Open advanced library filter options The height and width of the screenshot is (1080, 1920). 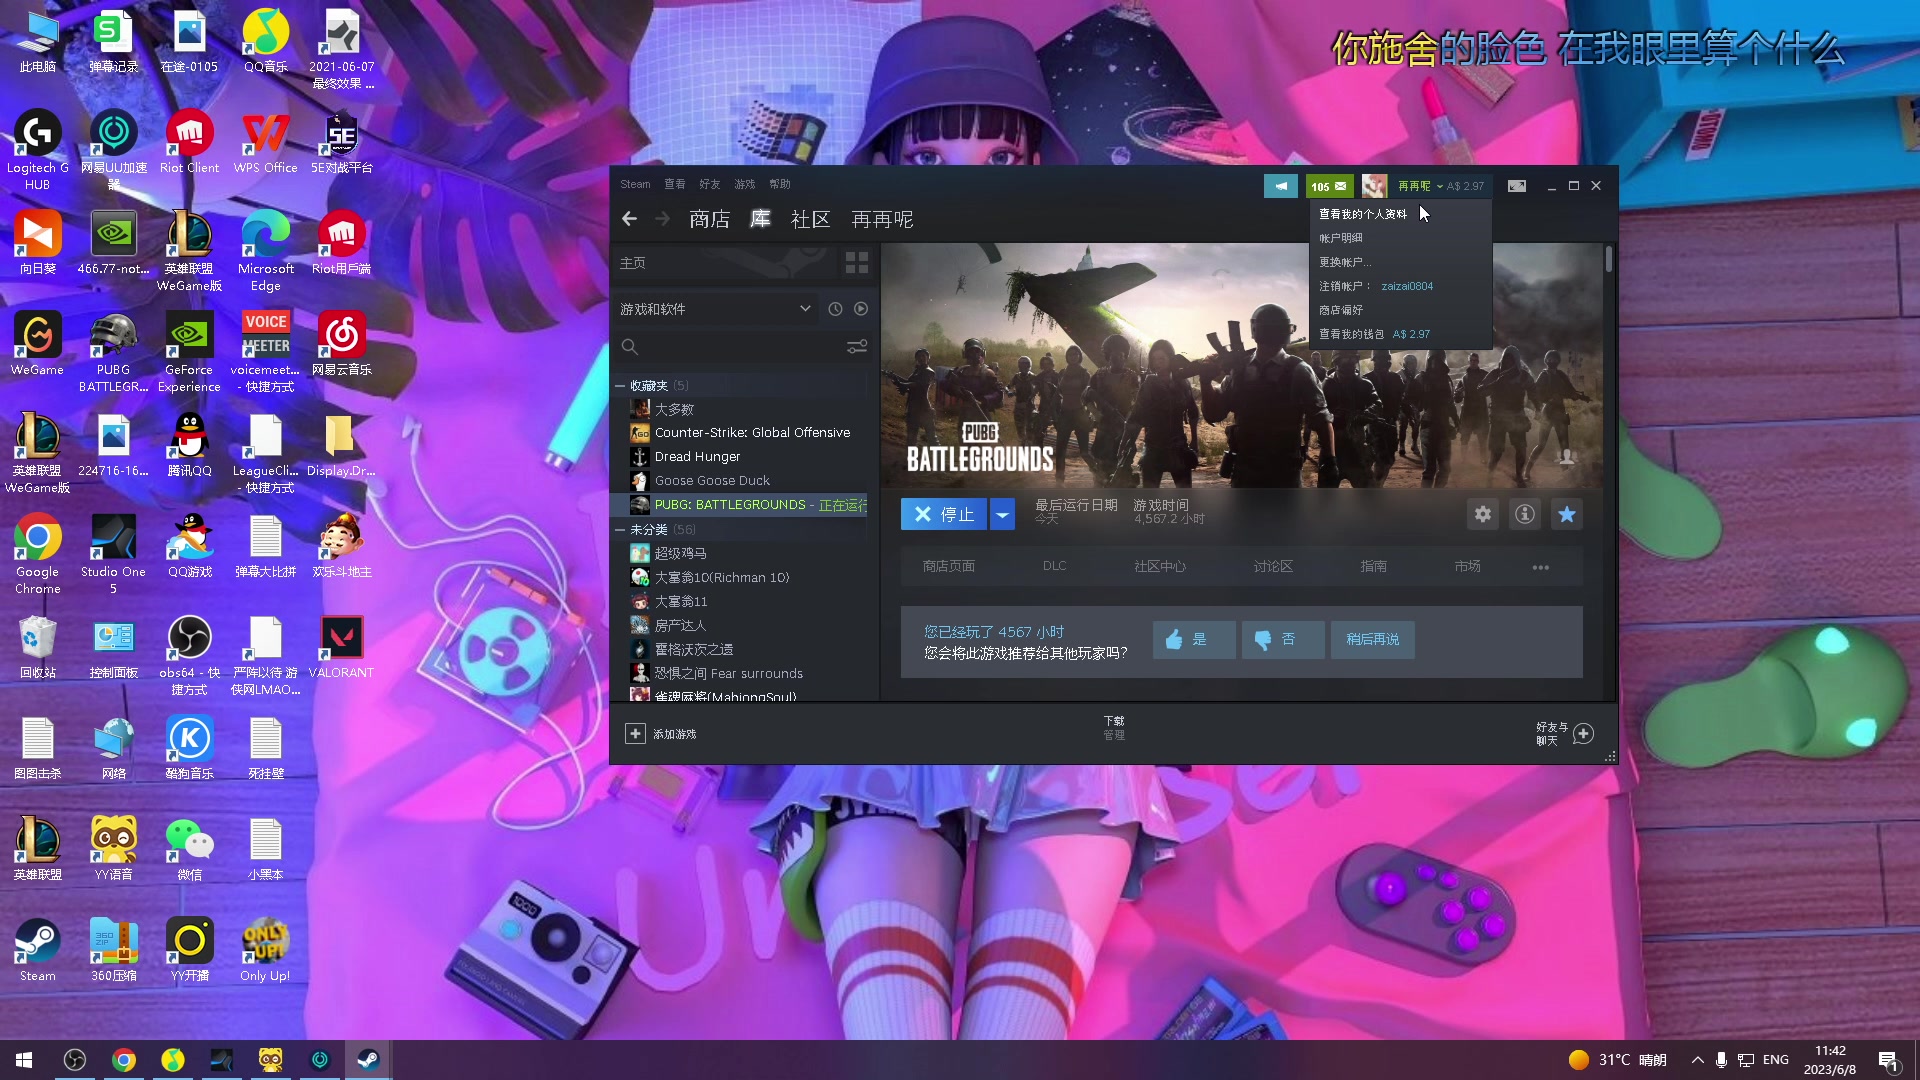pos(857,347)
